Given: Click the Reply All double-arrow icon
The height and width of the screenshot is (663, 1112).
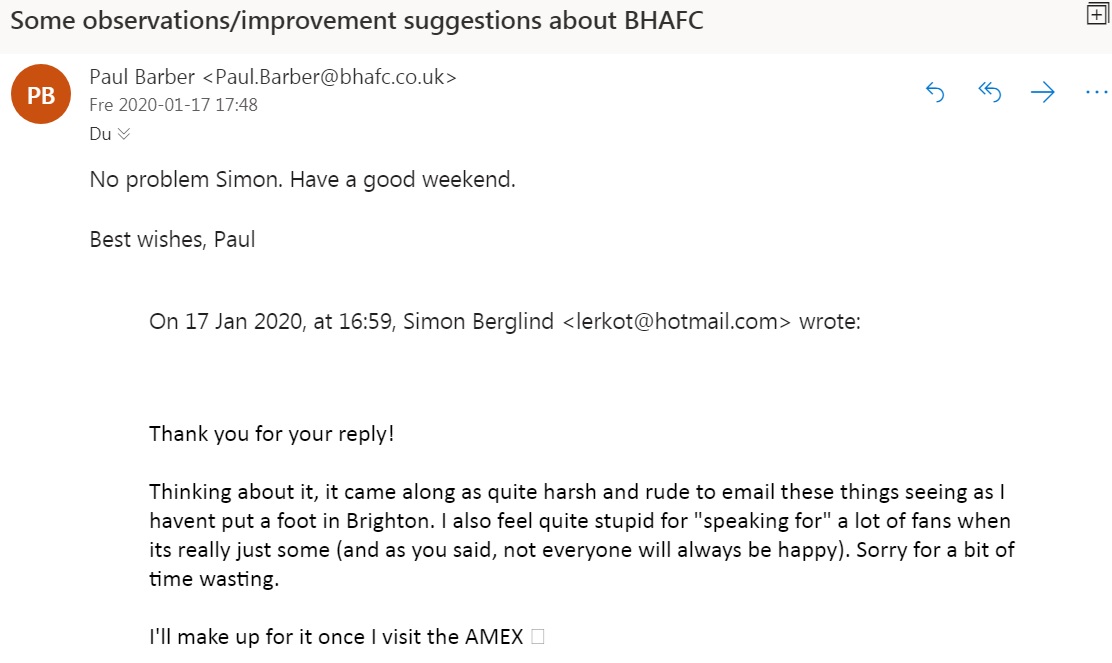Looking at the screenshot, I should pos(989,92).
